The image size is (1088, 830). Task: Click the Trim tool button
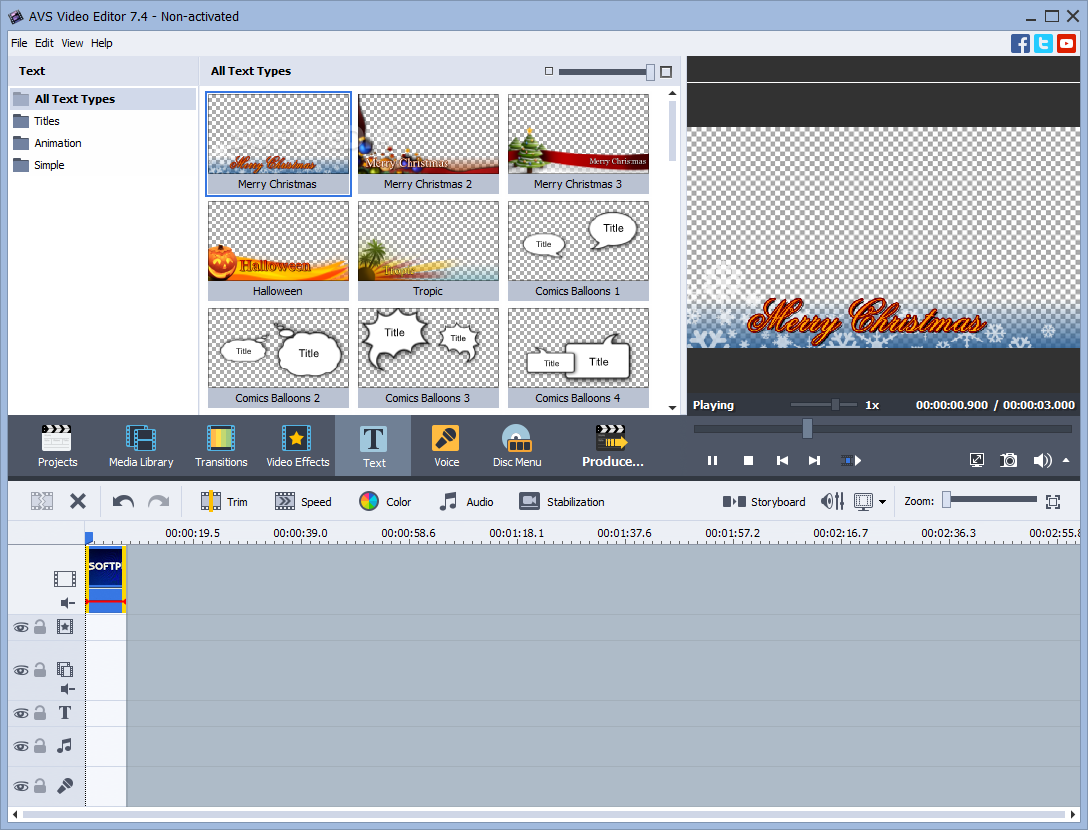(223, 501)
